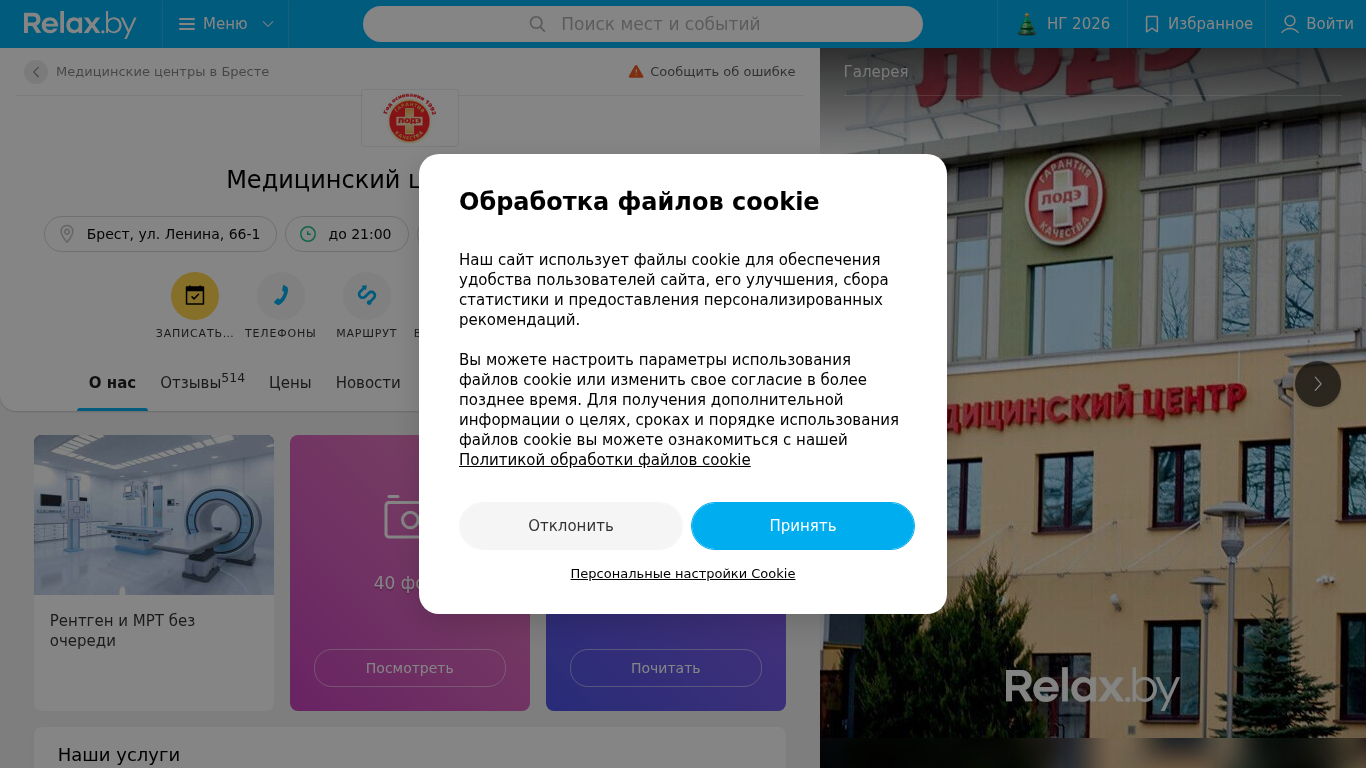This screenshot has height=768, width=1366.
Task: Click the Relax.by logo in header
Action: 80,24
